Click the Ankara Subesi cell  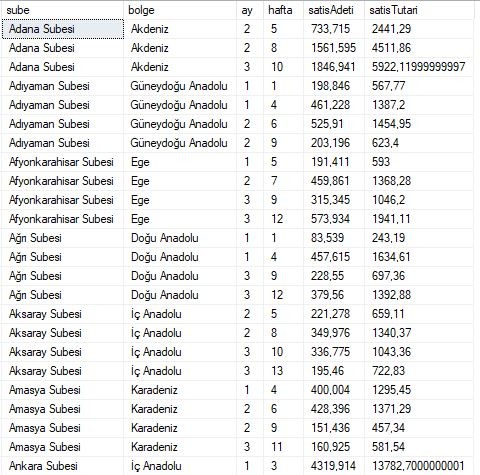(63, 466)
